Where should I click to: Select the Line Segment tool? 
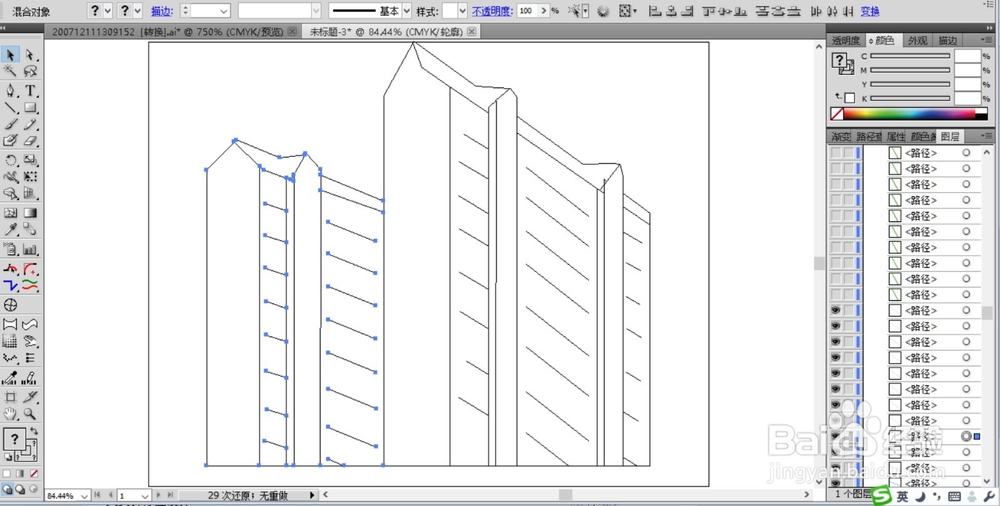coord(11,107)
